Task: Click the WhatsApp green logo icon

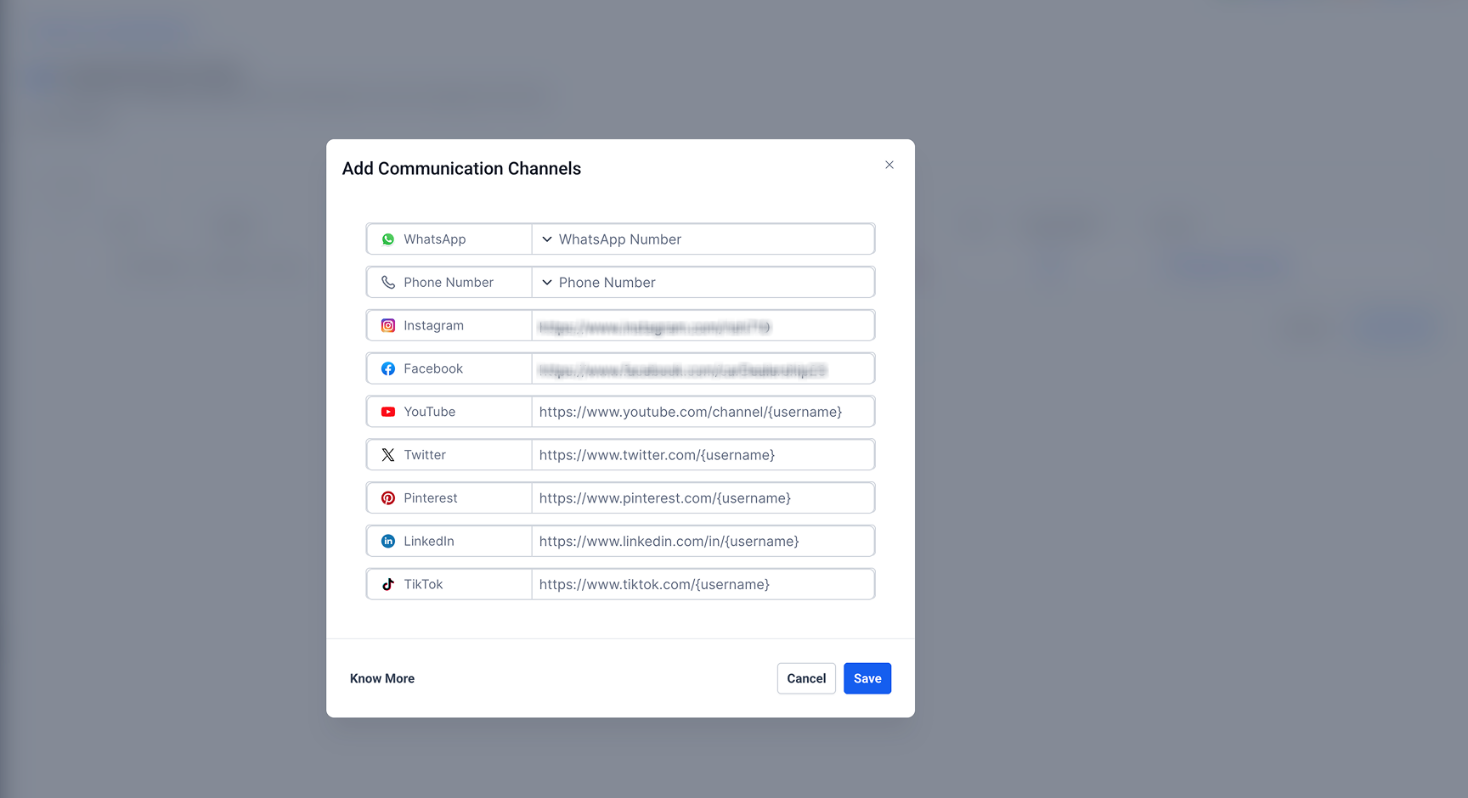Action: [x=388, y=239]
